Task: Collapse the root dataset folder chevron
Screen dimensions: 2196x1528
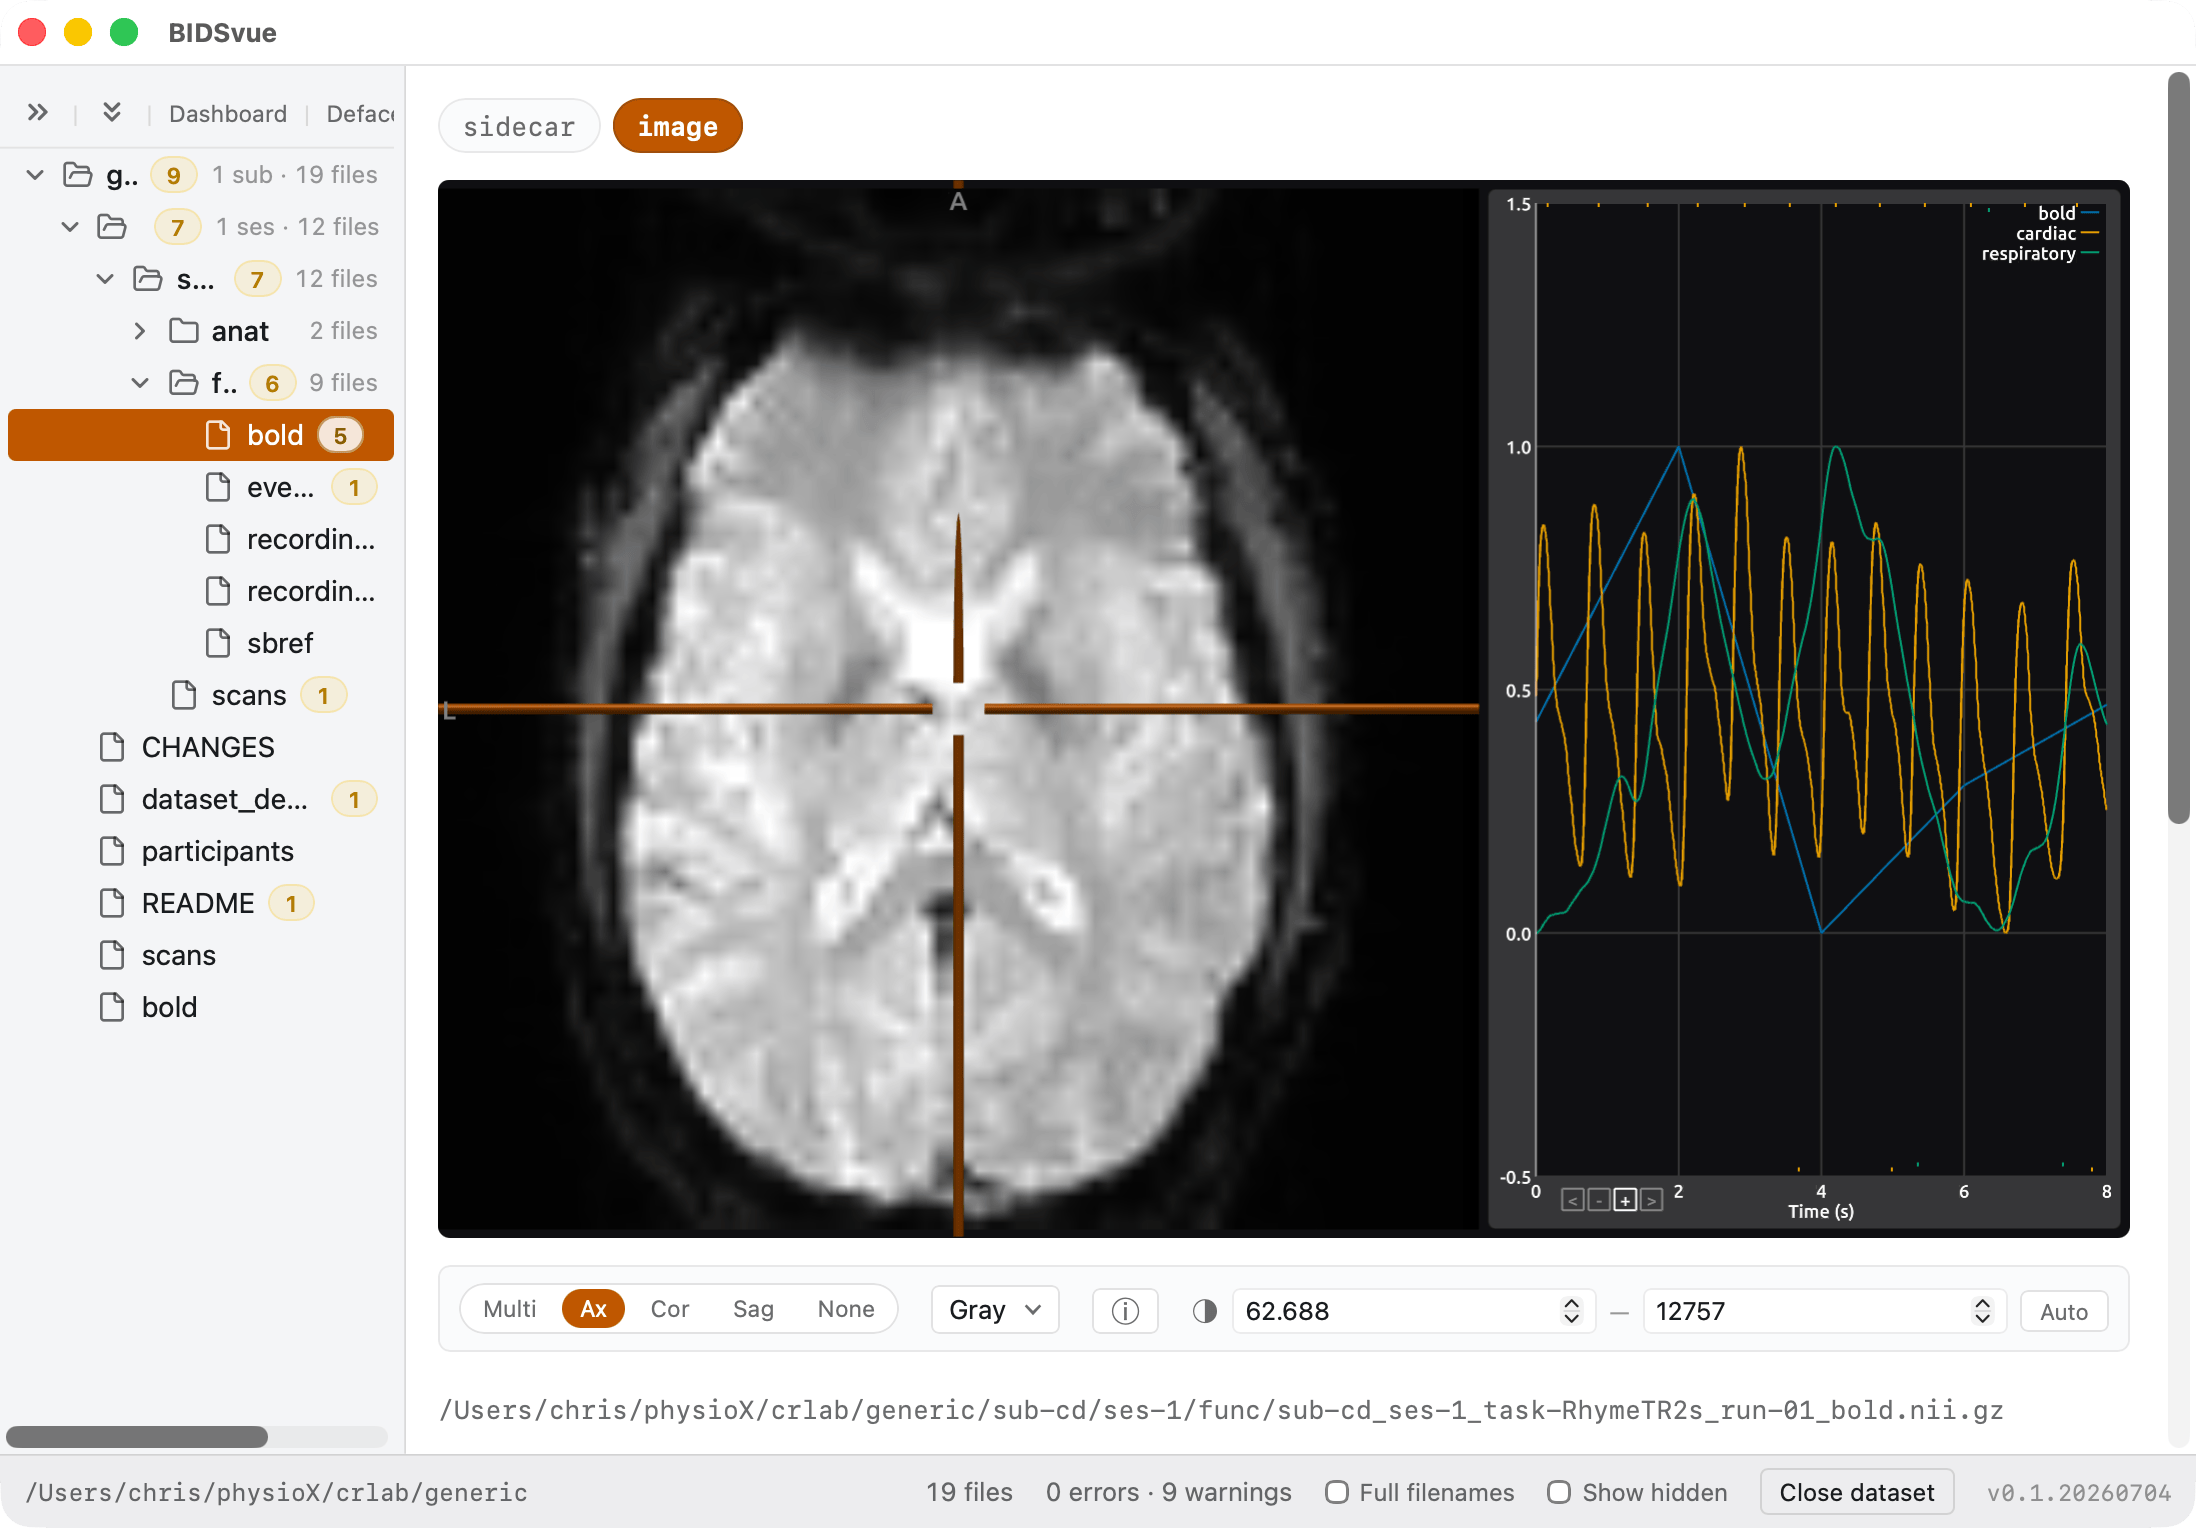Action: pyautogui.click(x=35, y=175)
